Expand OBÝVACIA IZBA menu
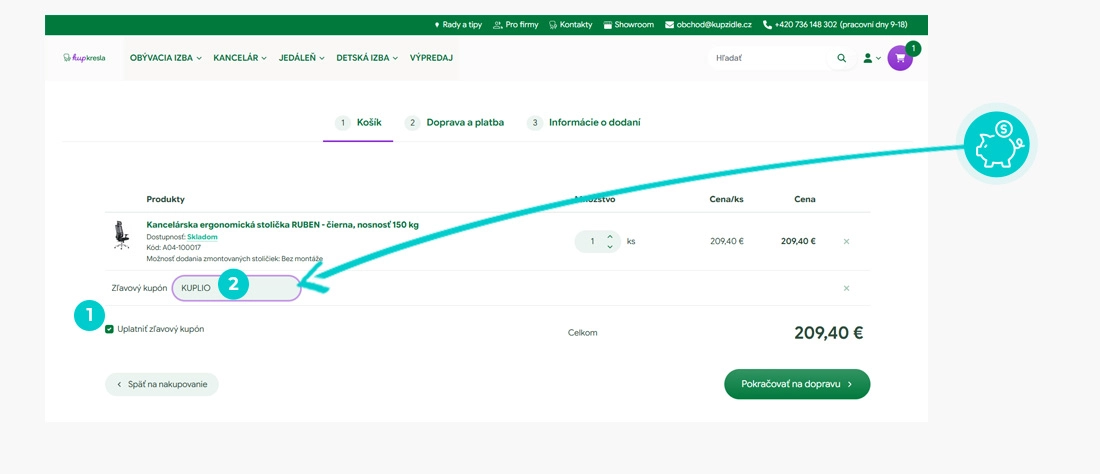Image resolution: width=1100 pixels, height=474 pixels. (166, 58)
